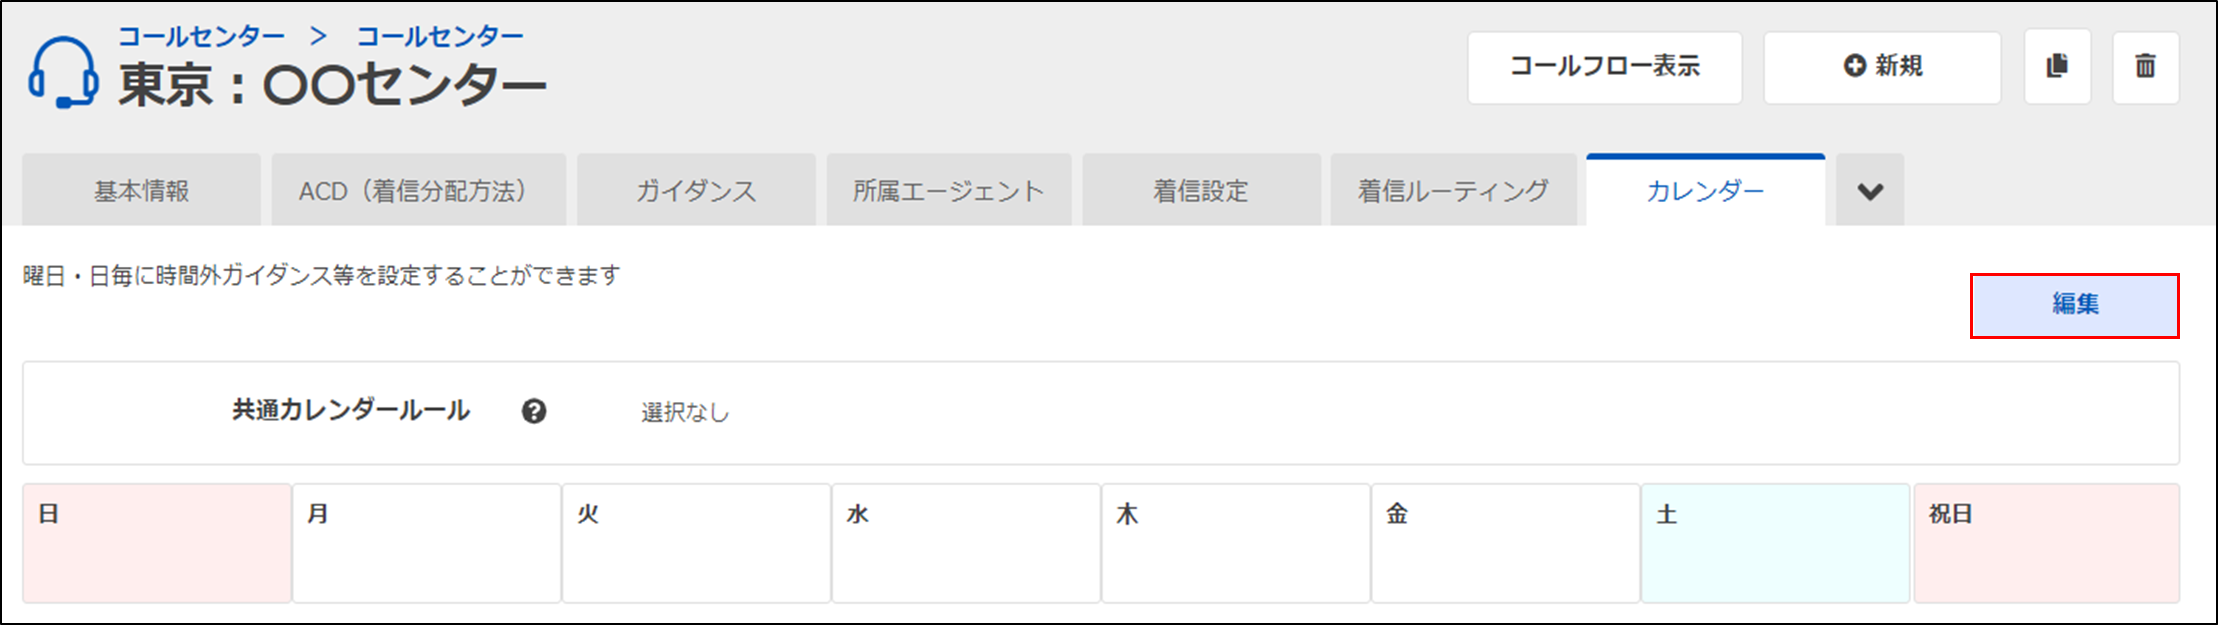Click the copy (duplicate) icon button
The height and width of the screenshot is (625, 2218).
(x=2057, y=67)
